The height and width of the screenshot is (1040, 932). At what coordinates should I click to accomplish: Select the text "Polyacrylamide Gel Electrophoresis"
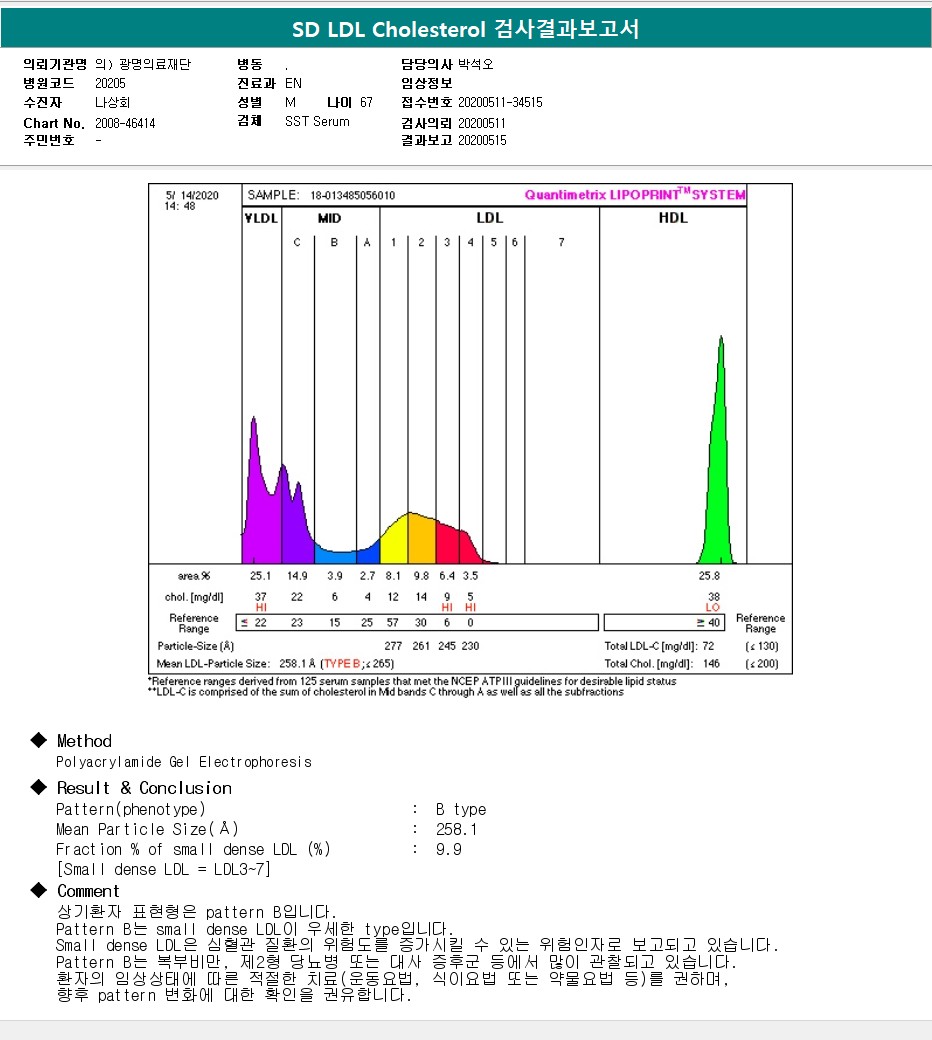click(184, 762)
